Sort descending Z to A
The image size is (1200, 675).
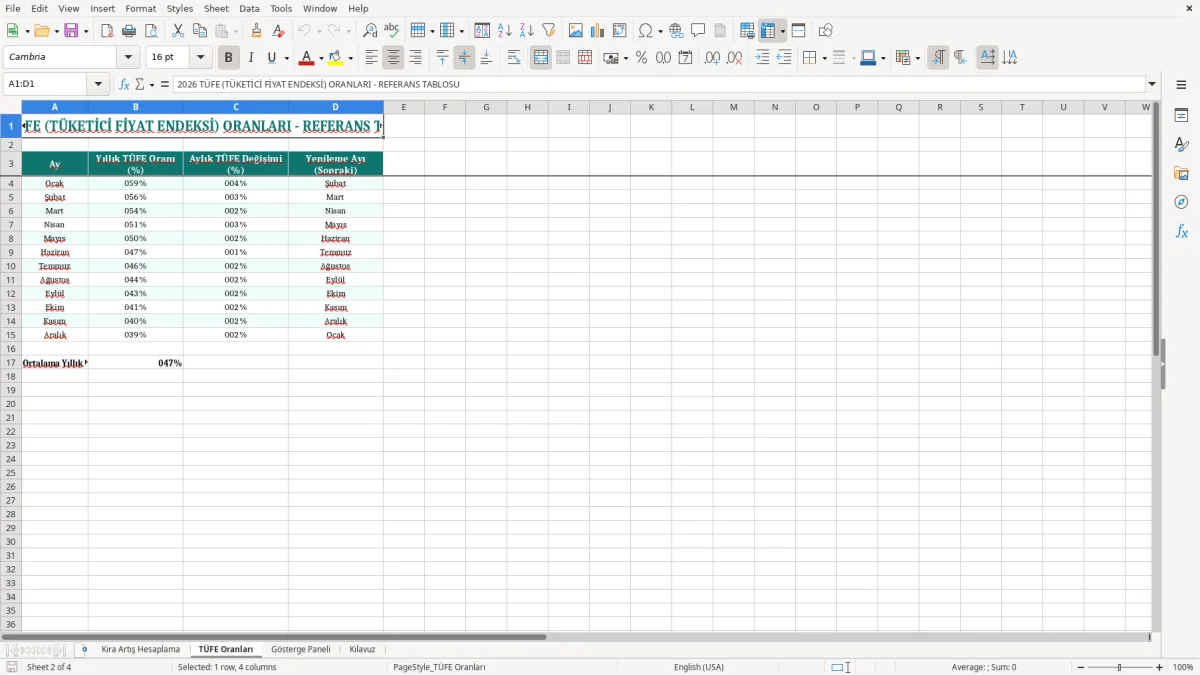[x=526, y=31]
